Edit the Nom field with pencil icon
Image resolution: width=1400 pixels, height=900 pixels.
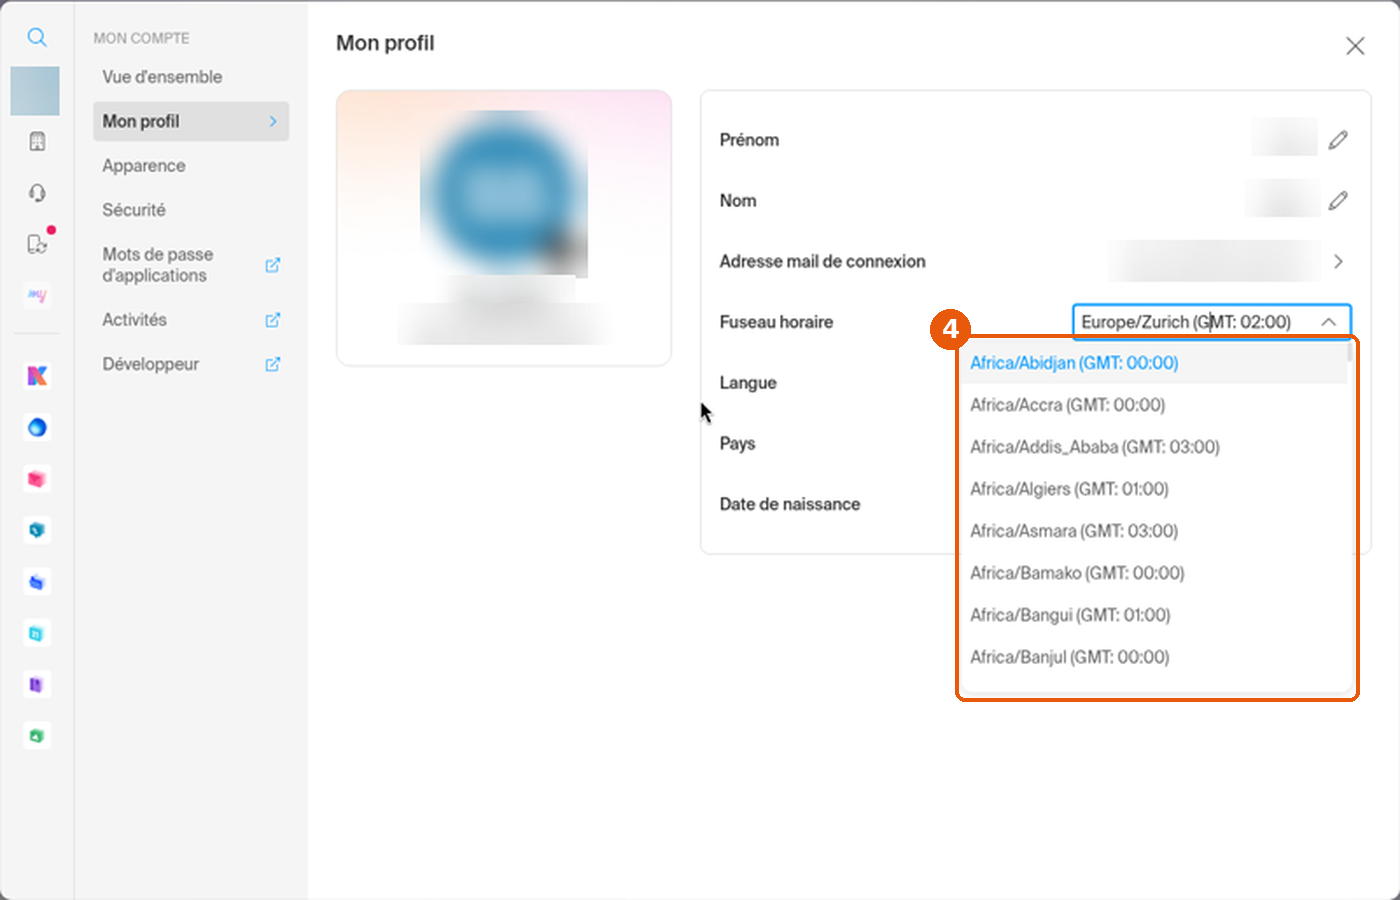point(1338,201)
